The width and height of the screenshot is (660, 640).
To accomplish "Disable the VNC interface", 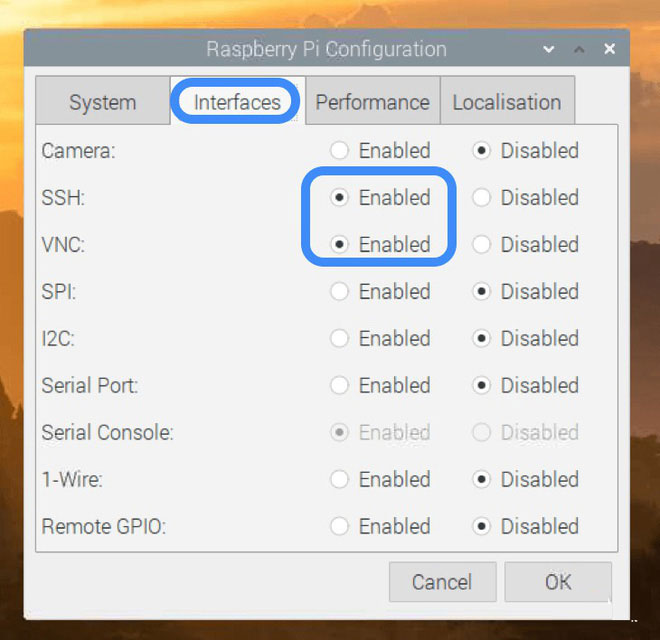I will click(482, 245).
